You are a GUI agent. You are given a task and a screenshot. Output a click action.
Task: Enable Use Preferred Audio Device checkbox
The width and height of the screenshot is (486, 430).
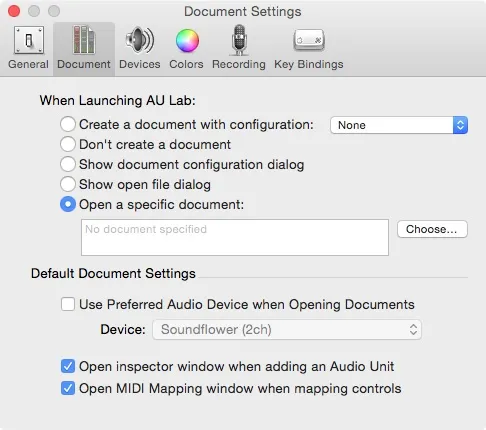click(x=68, y=304)
